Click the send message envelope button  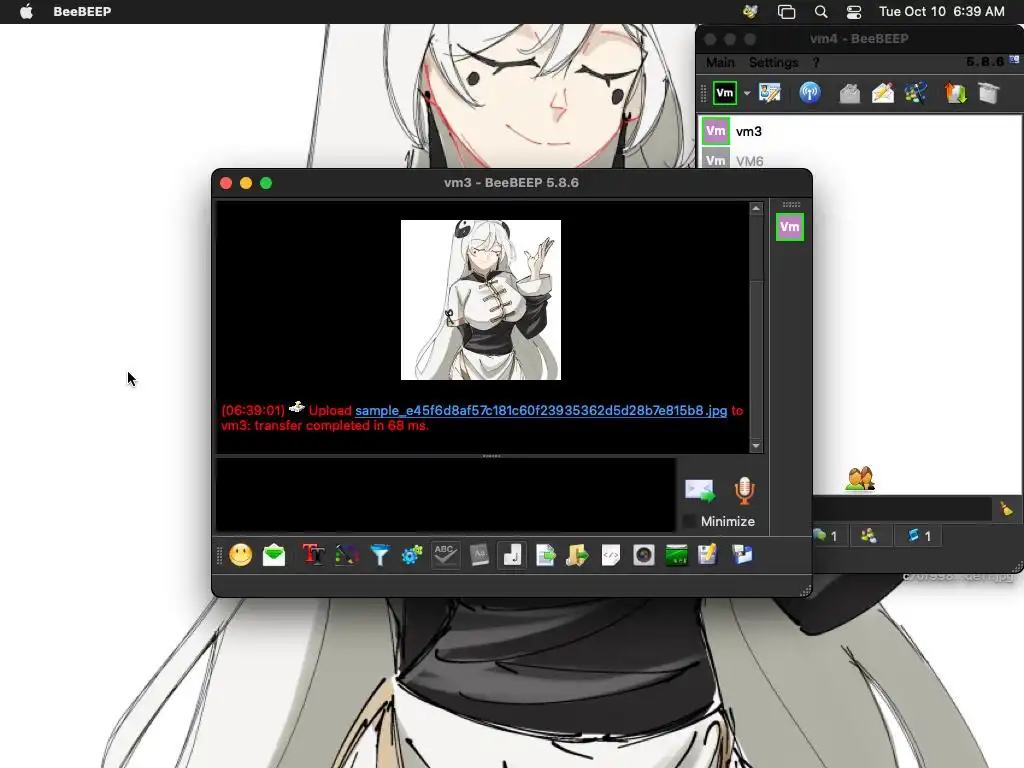pos(700,491)
